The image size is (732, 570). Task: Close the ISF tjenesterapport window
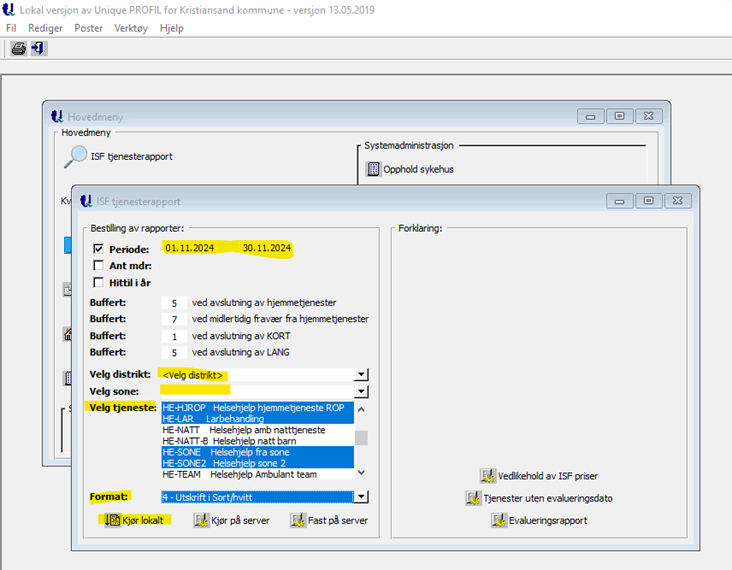pyautogui.click(x=677, y=201)
